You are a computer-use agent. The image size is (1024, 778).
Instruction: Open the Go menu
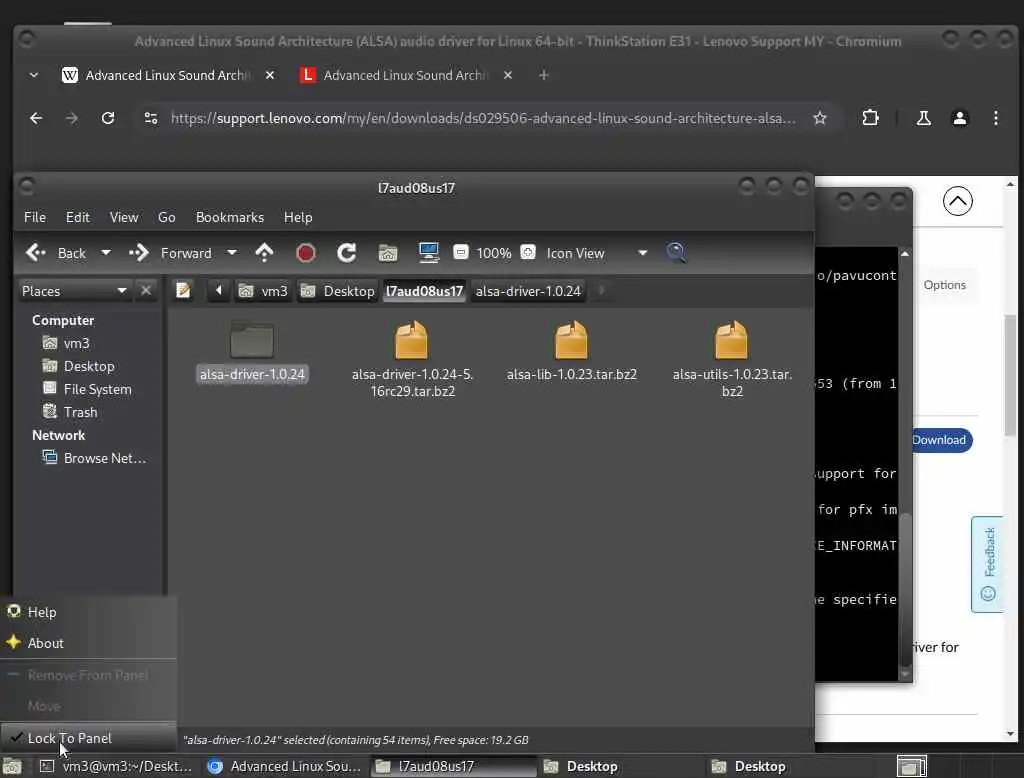point(167,217)
